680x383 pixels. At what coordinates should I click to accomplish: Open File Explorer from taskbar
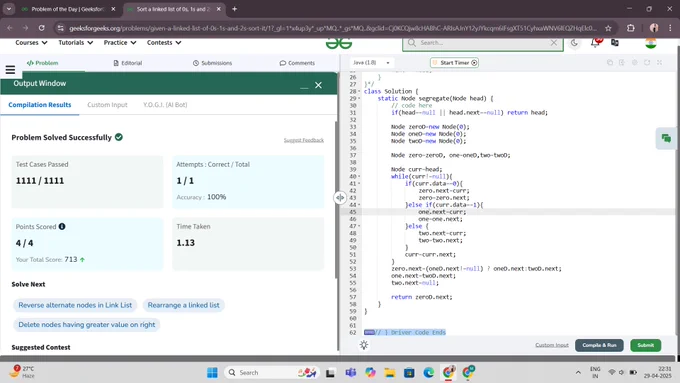tap(389, 373)
